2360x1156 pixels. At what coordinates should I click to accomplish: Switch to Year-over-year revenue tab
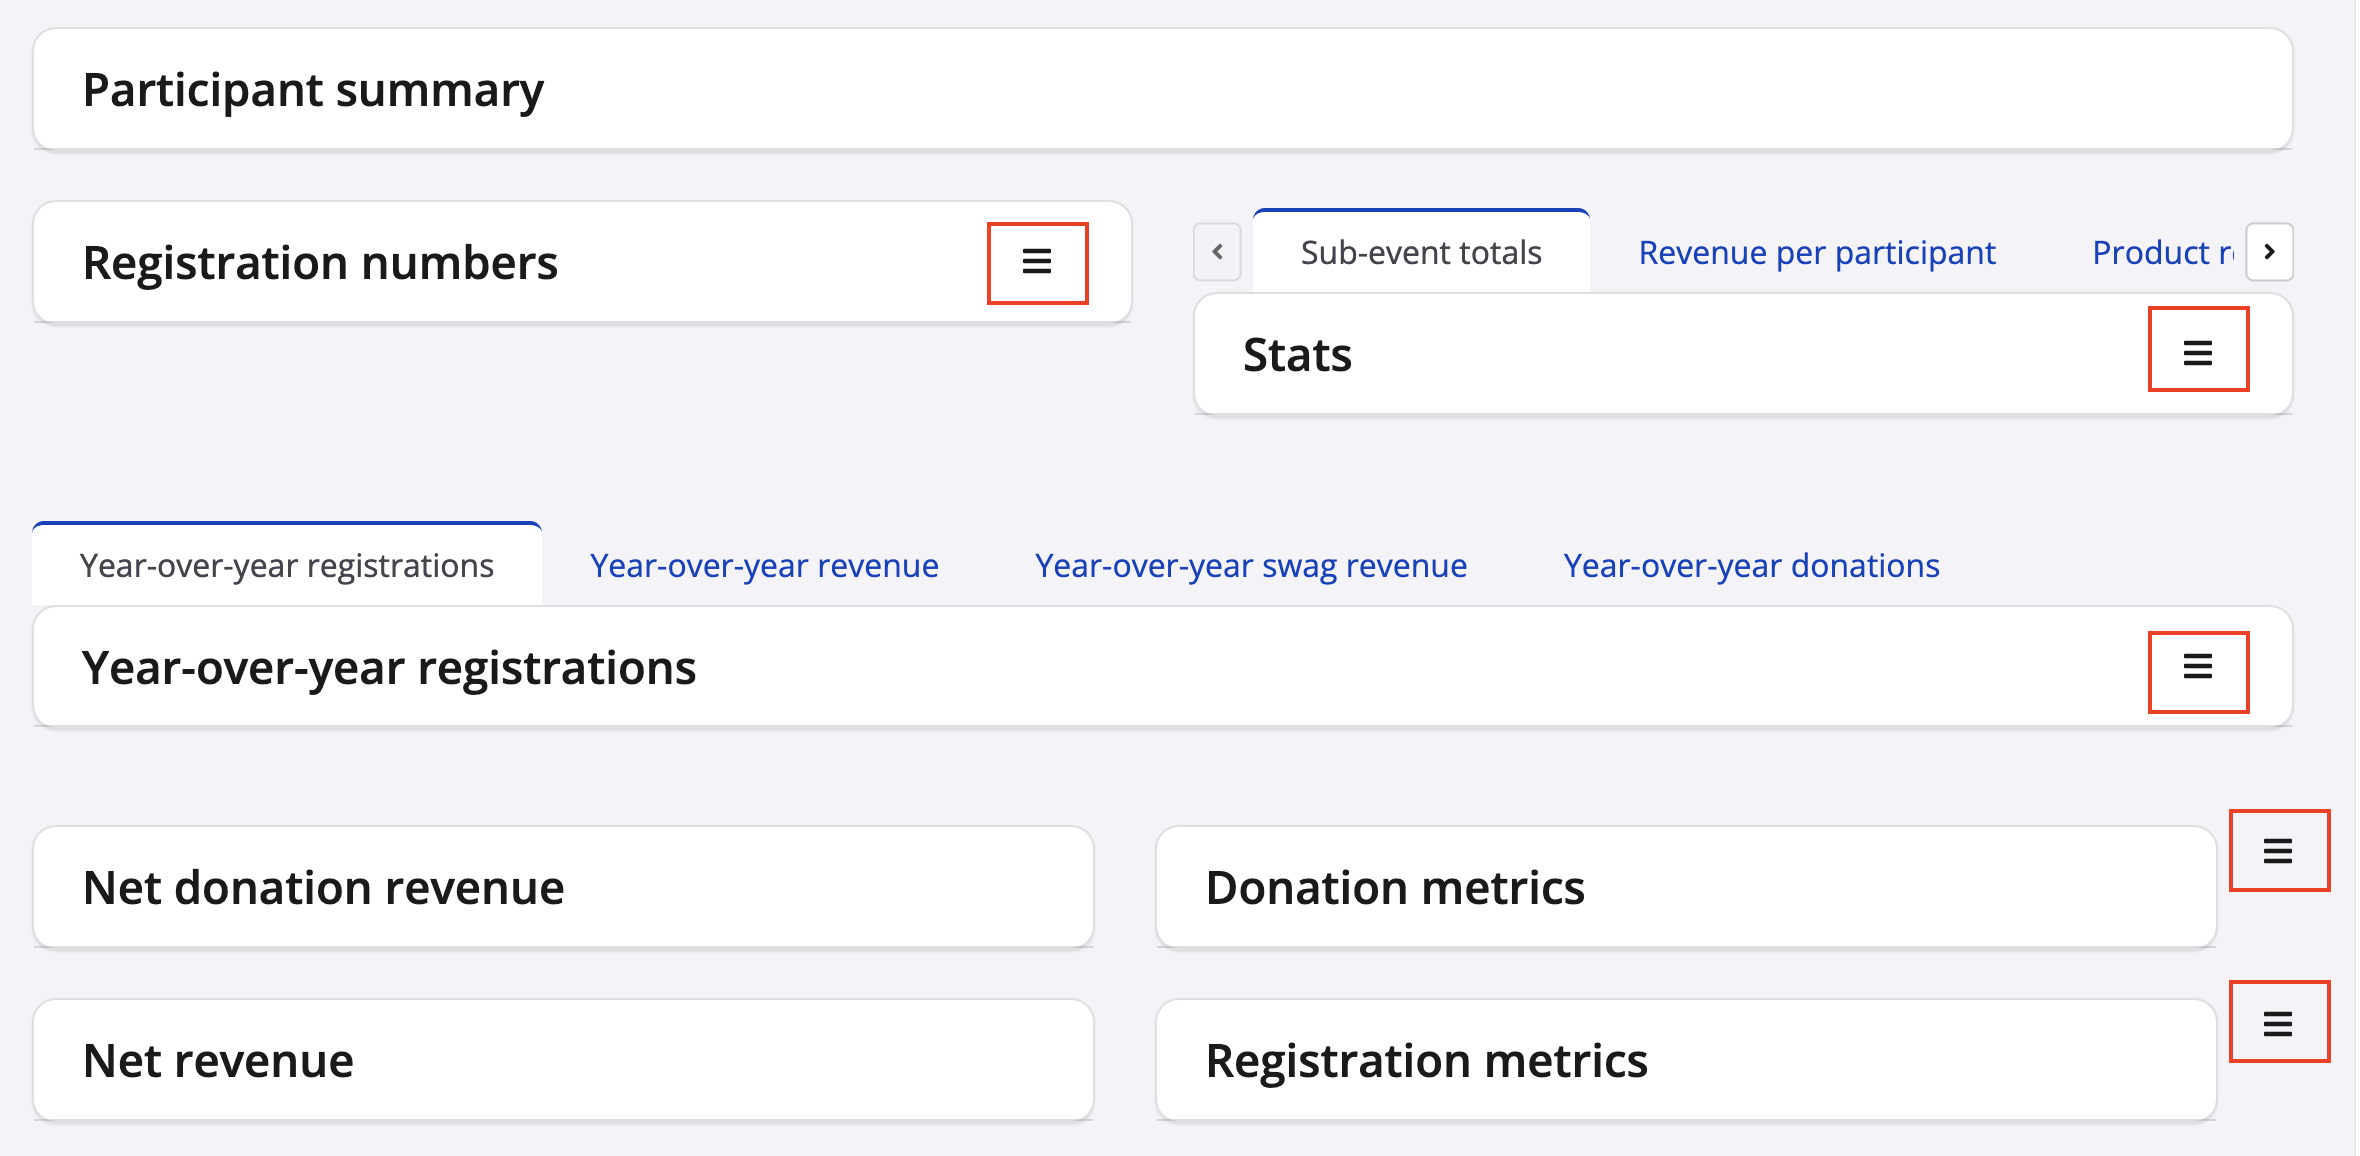coord(764,566)
